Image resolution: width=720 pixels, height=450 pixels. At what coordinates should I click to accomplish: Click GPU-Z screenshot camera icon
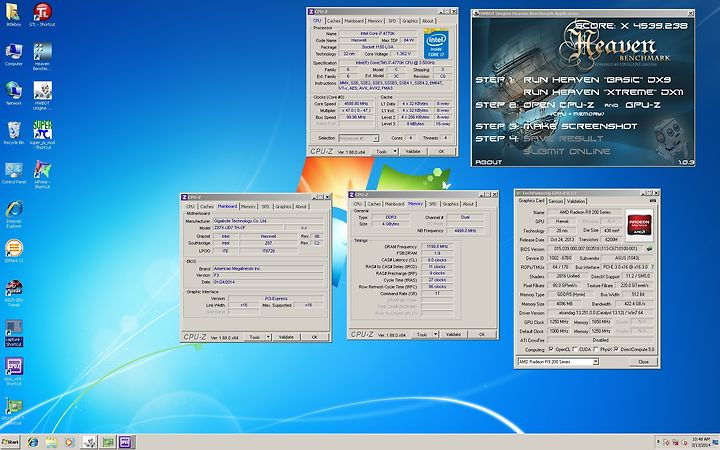point(653,201)
